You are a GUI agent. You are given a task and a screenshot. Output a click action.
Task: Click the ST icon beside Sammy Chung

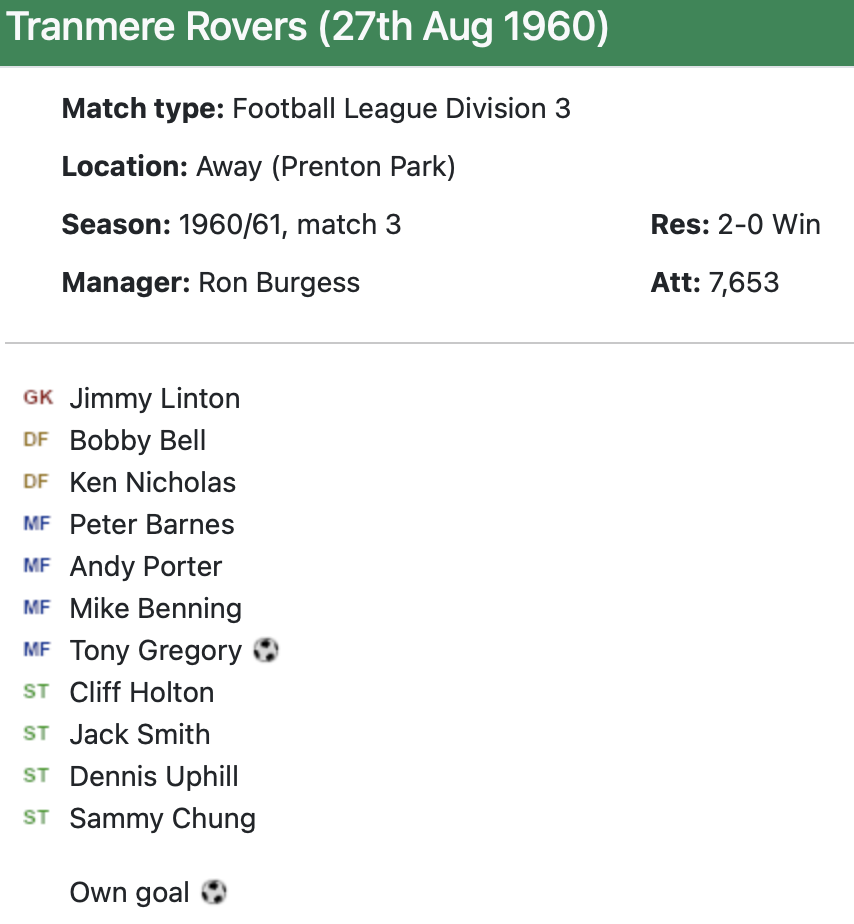tap(36, 818)
